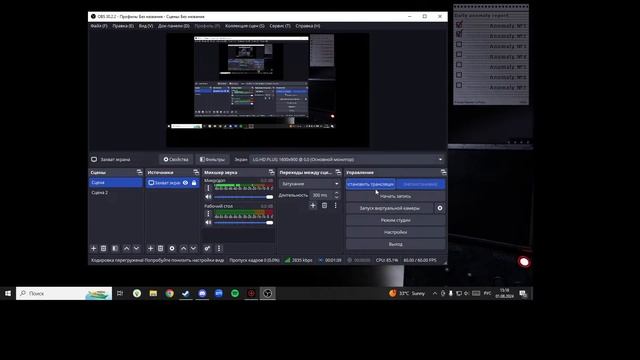Click the Выход exit button
Viewport: 640px width, 360px height.
[x=396, y=244]
